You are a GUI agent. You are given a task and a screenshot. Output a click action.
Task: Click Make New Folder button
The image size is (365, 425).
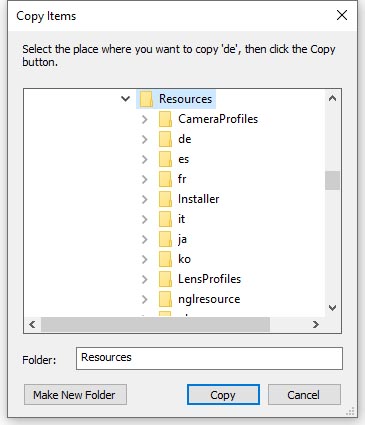point(75,395)
